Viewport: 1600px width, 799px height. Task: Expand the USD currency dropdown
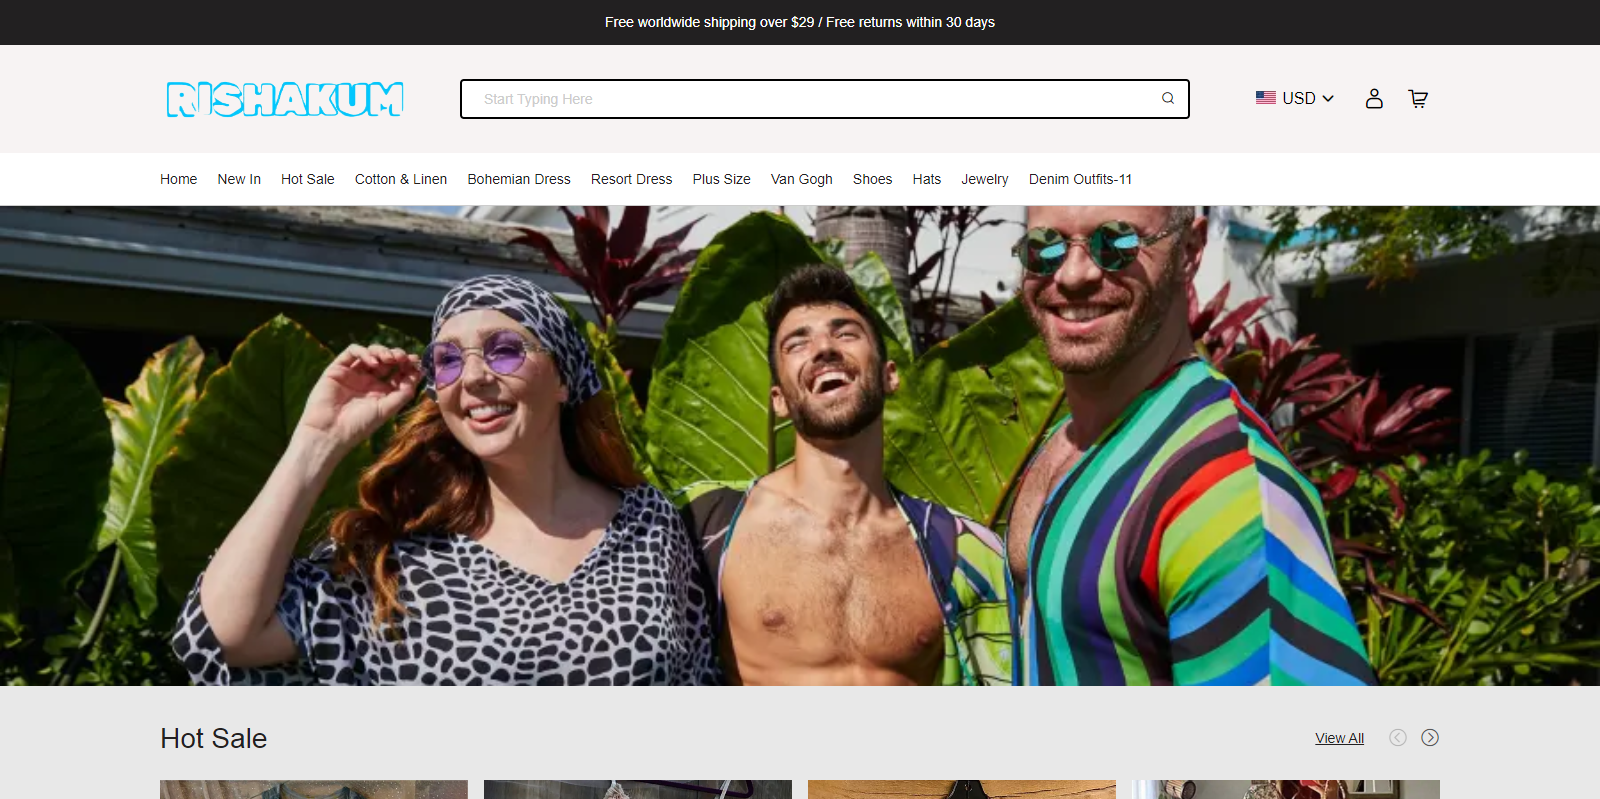tap(1295, 98)
